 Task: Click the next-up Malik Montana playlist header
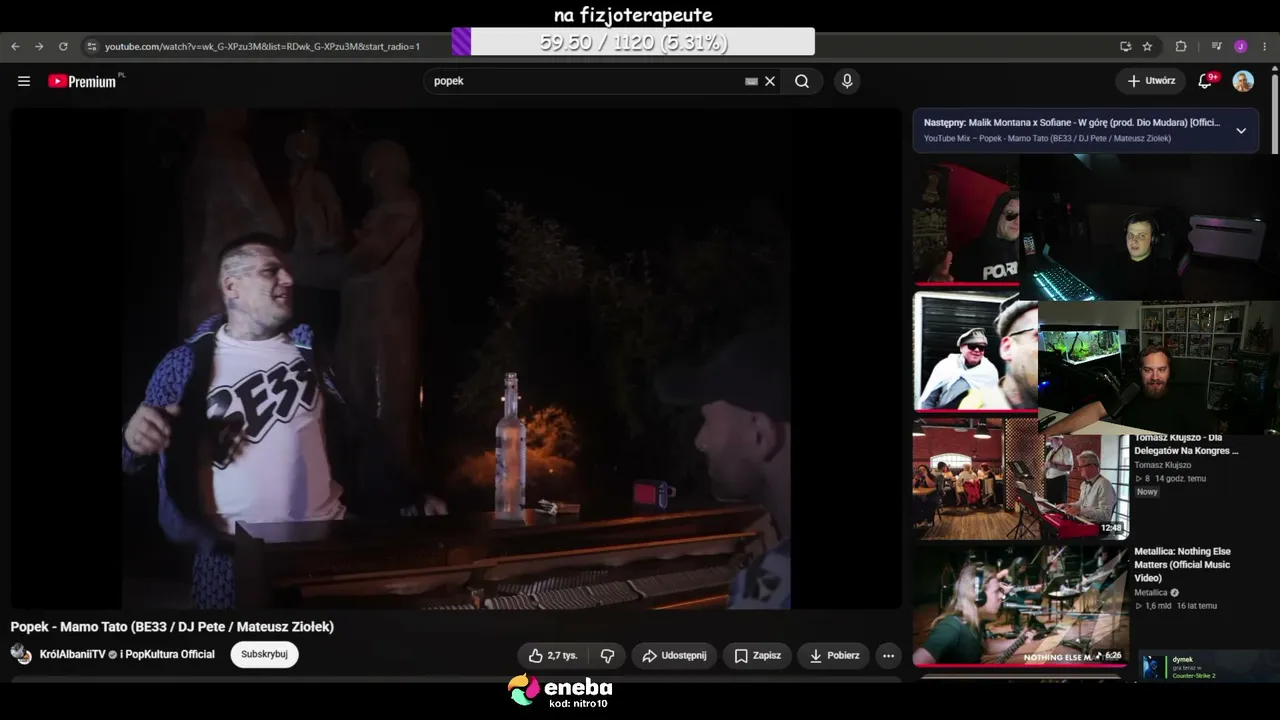point(1071,123)
